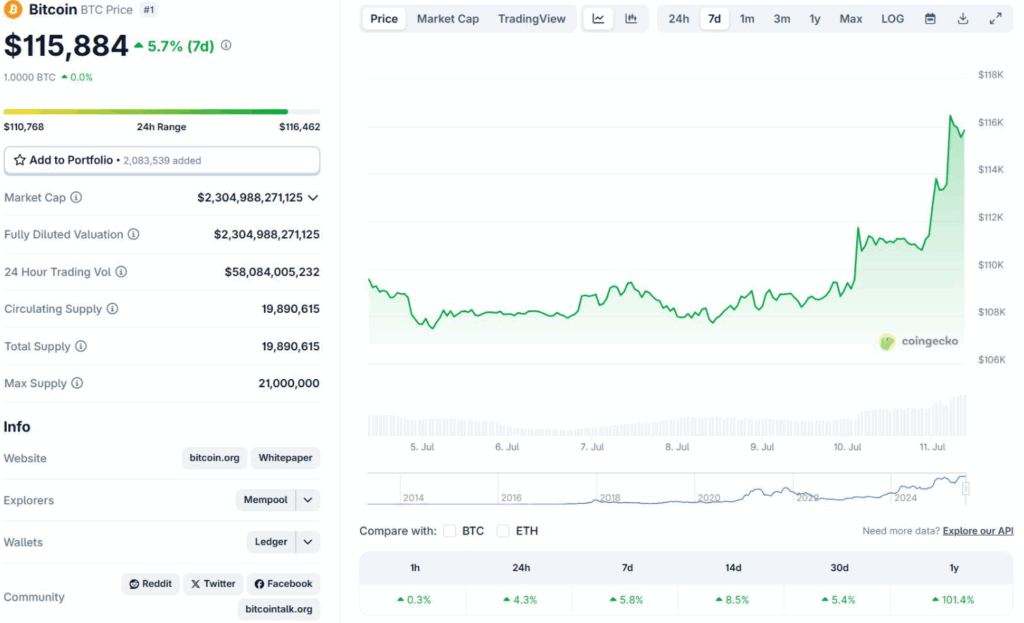Screen dimensions: 1024x623
Task: Expand chart to fullscreen
Action: tap(995, 19)
